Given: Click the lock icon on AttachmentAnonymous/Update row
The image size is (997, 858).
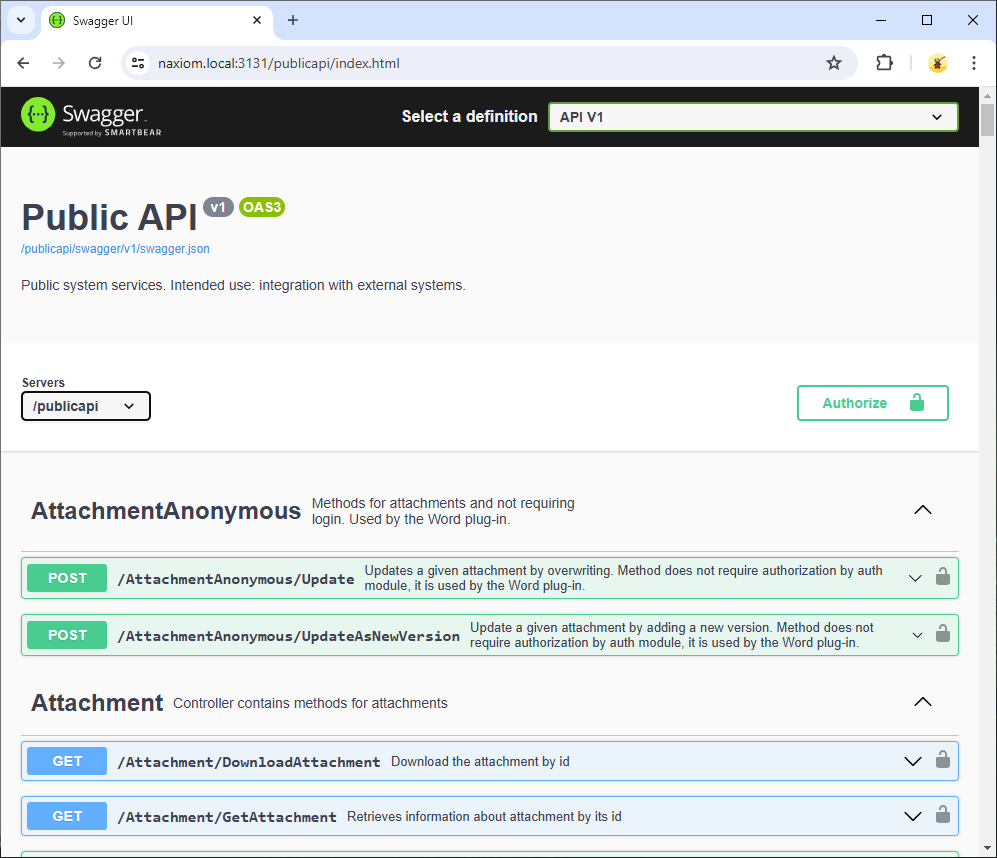Looking at the screenshot, I should click(942, 577).
